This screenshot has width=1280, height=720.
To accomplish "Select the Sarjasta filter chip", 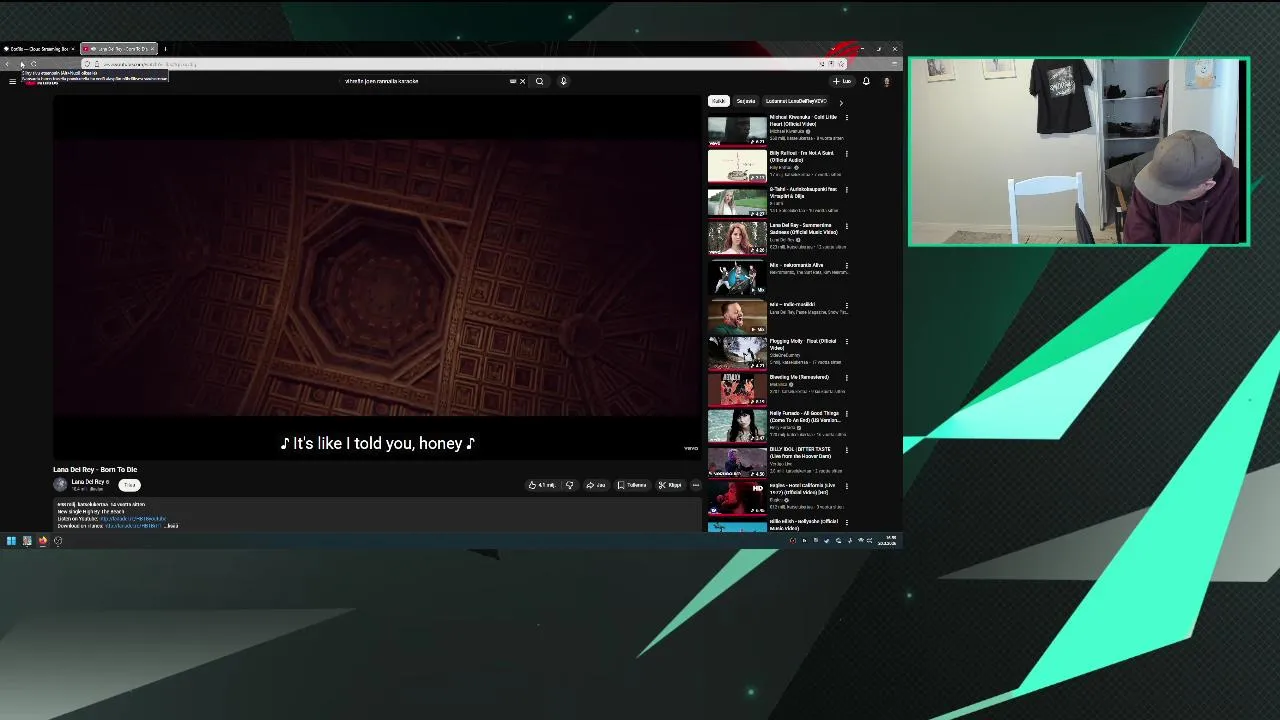I will tap(746, 101).
